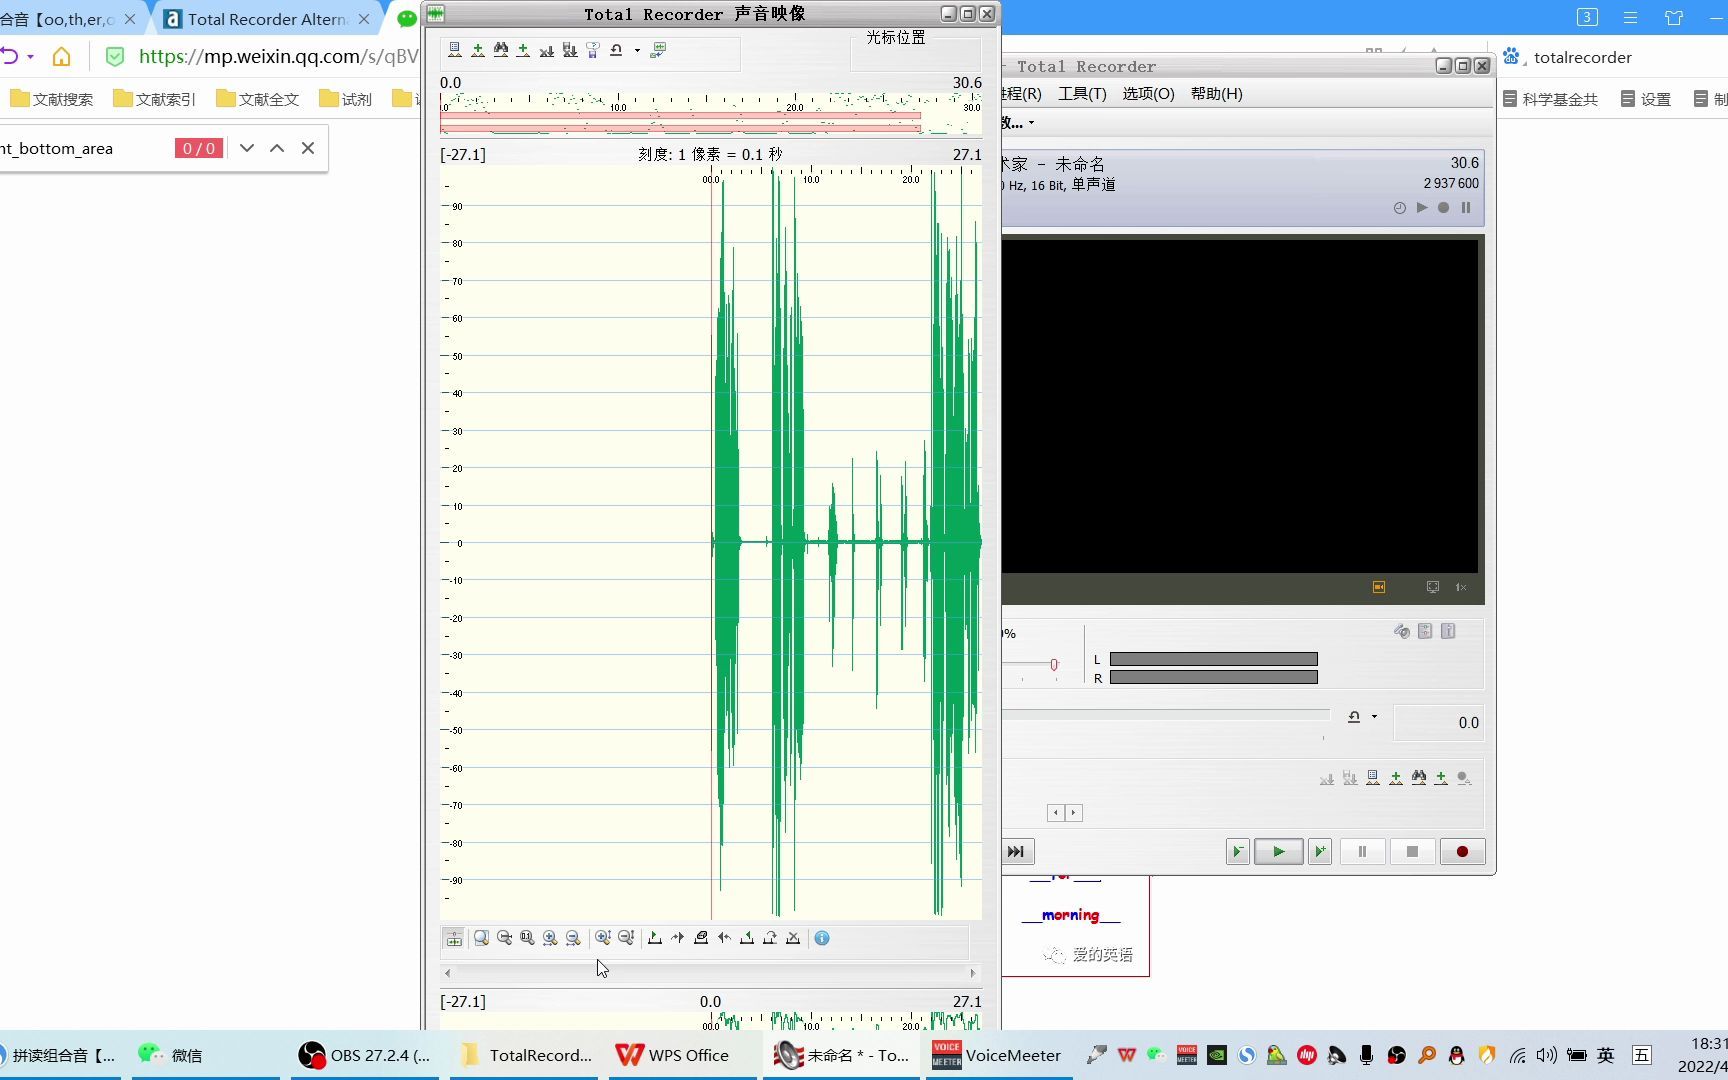The image size is (1728, 1080).
Task: Toggle the video mode icon below the video panel
Action: pos(1379,587)
